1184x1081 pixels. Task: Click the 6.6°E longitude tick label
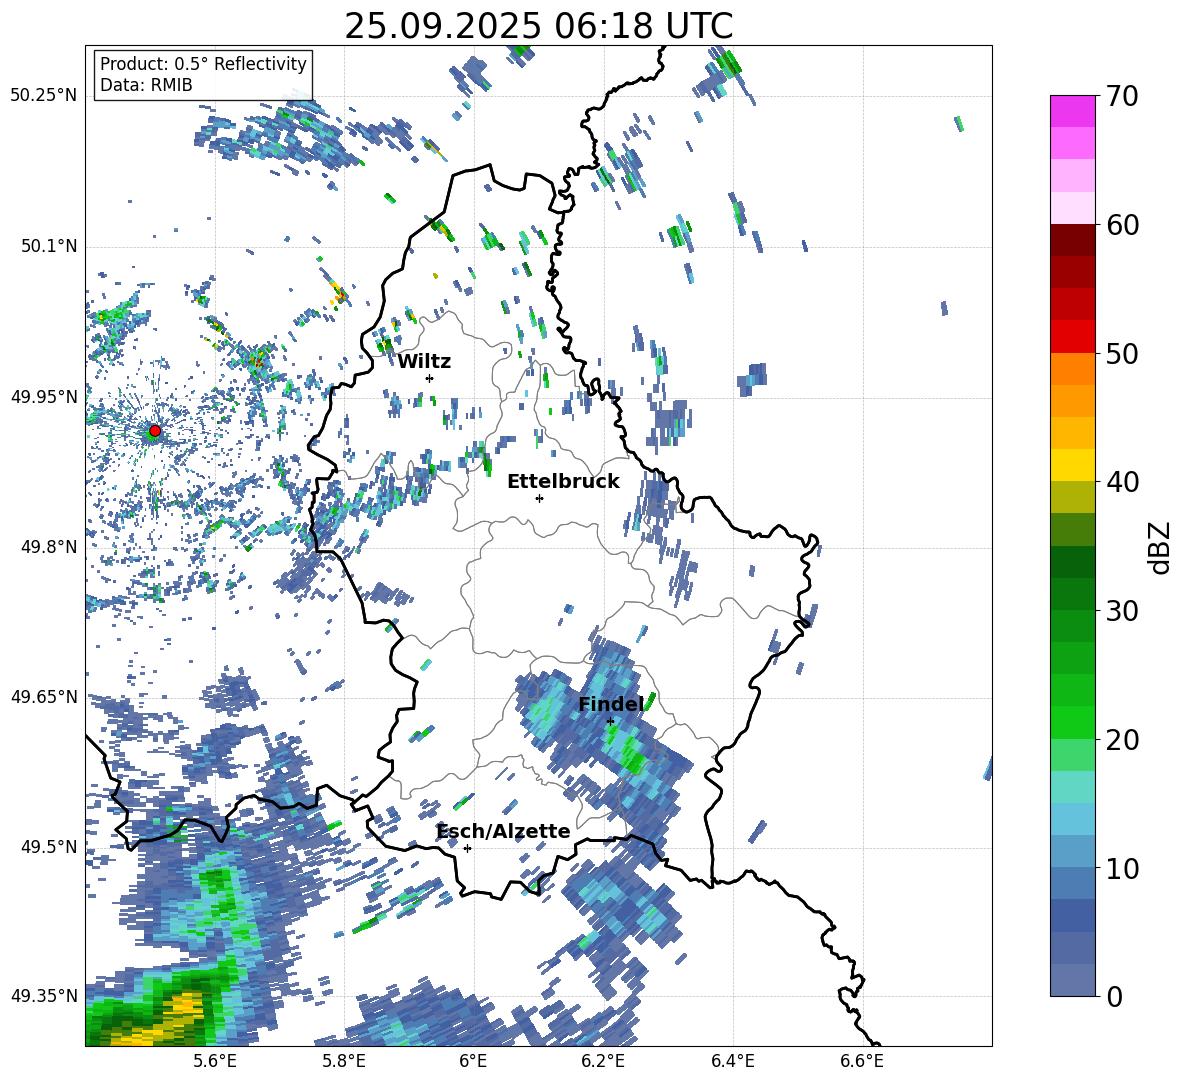point(862,1061)
